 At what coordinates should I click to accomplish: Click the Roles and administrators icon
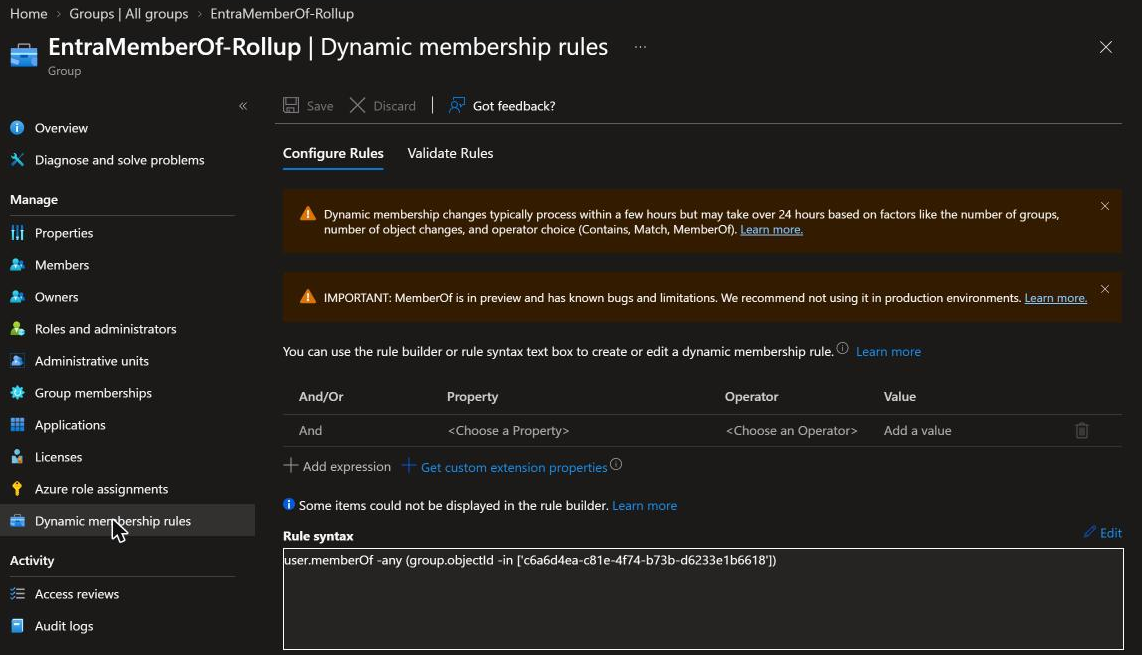point(17,329)
